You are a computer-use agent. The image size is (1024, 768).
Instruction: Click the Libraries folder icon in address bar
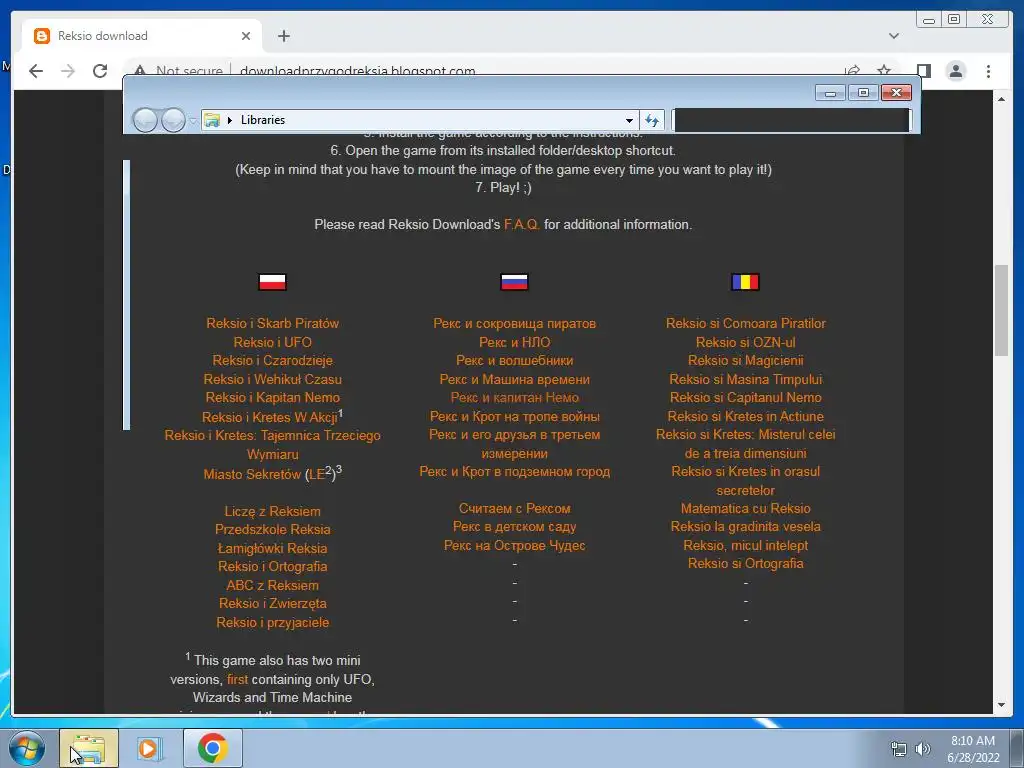[x=212, y=120]
